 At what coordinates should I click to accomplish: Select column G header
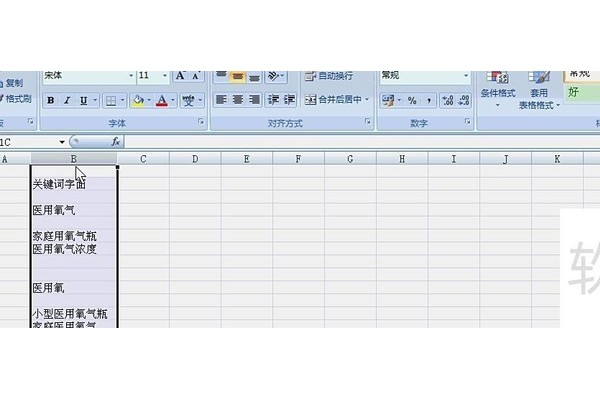350,159
